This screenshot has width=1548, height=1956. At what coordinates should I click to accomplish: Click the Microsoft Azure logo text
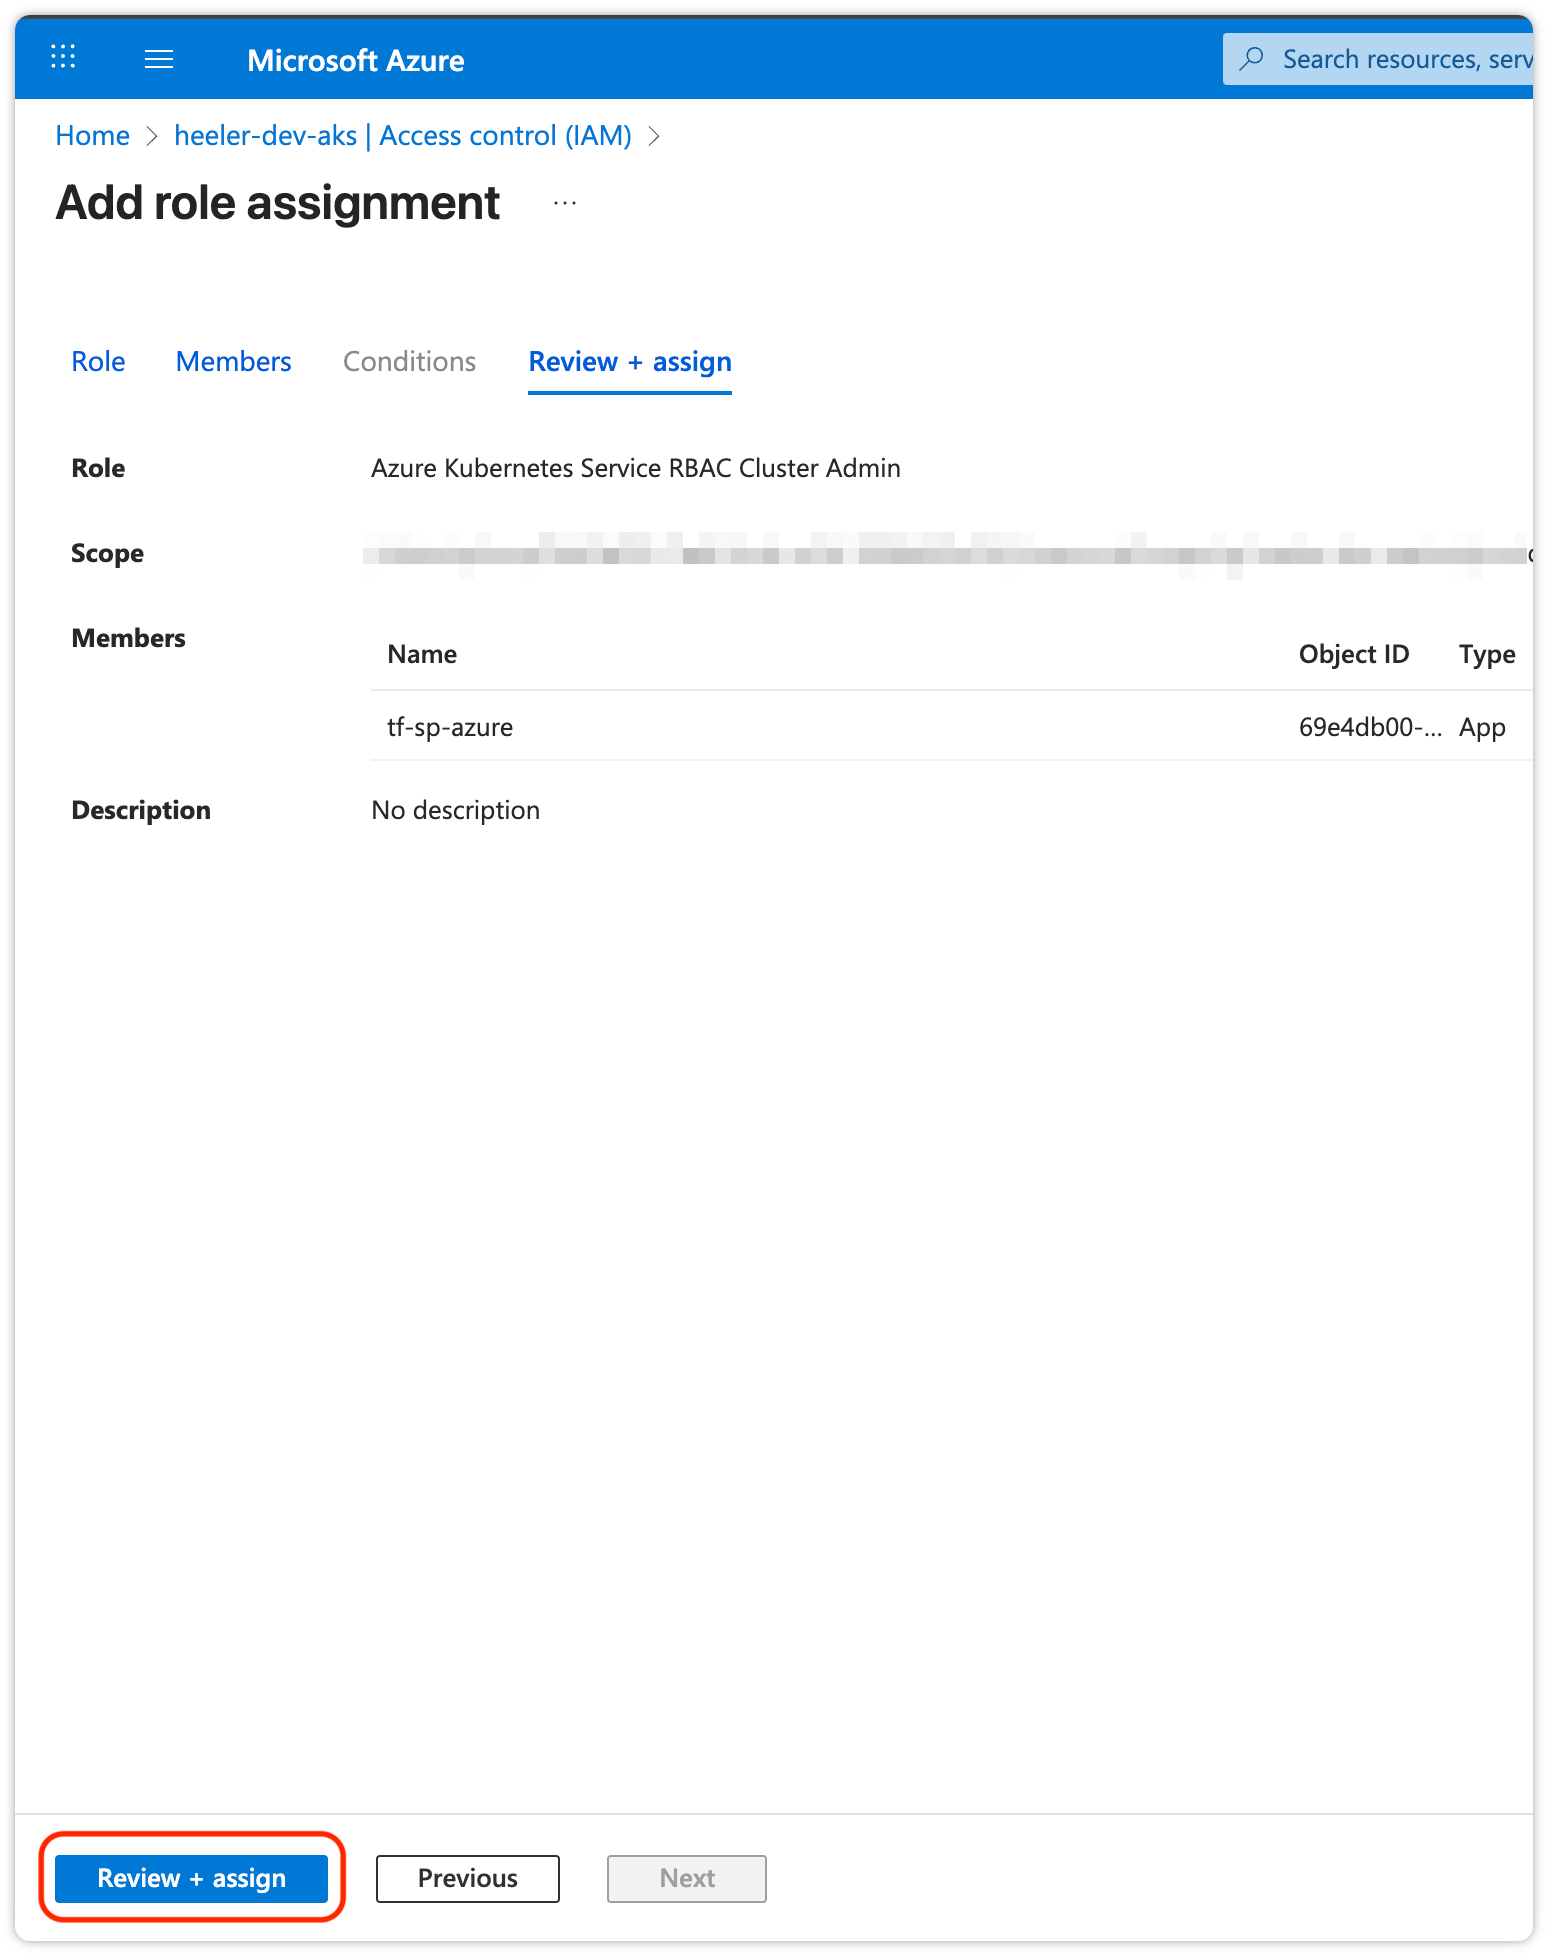coord(355,60)
